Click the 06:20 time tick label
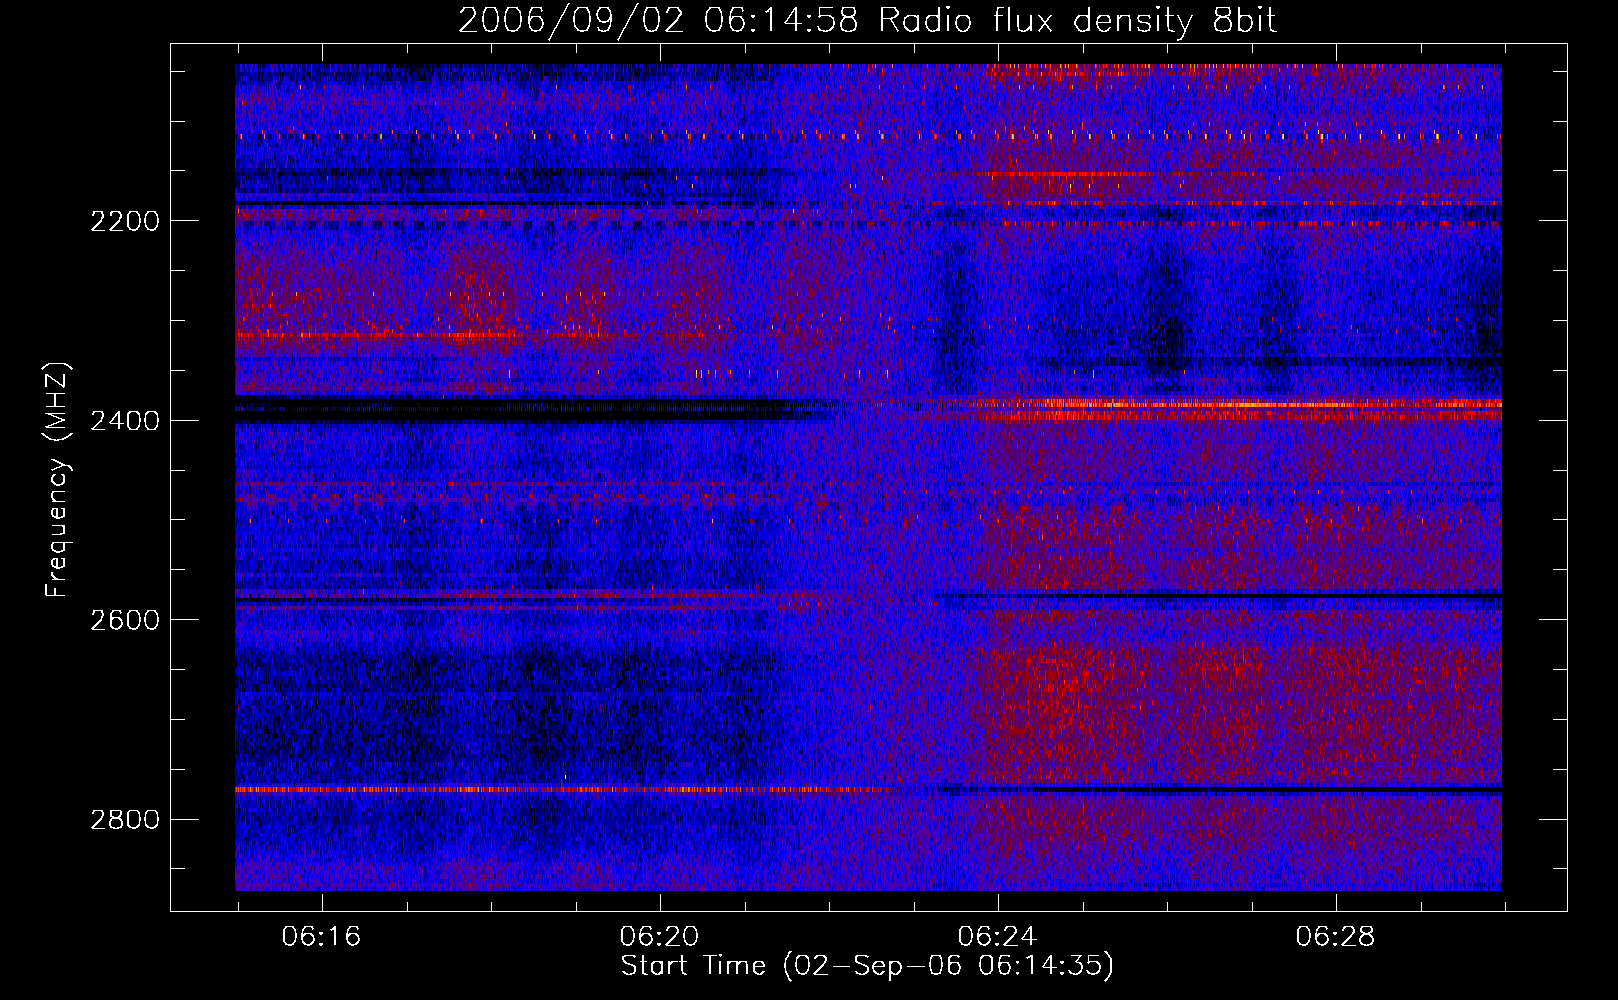1618x1000 pixels. click(659, 937)
